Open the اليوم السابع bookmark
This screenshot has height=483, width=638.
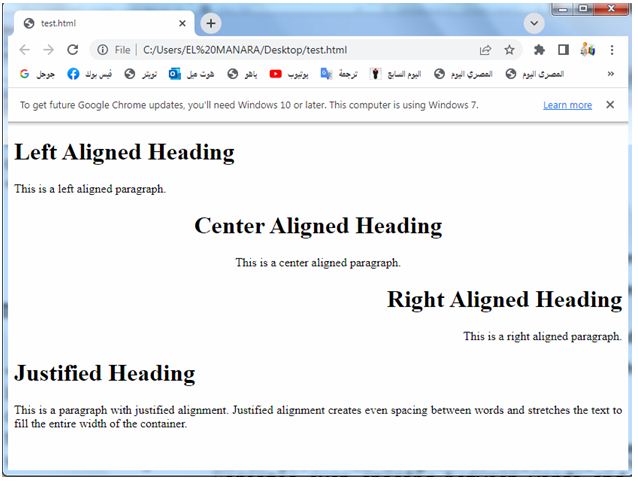click(x=395, y=74)
